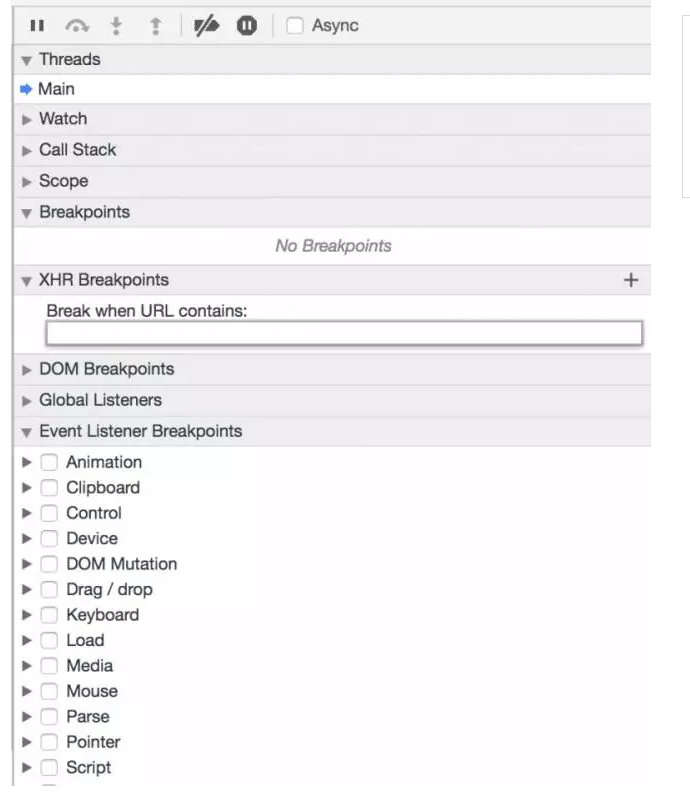Screen dimensions: 690x794
Task: Click the step out of function icon
Action: pos(156,25)
